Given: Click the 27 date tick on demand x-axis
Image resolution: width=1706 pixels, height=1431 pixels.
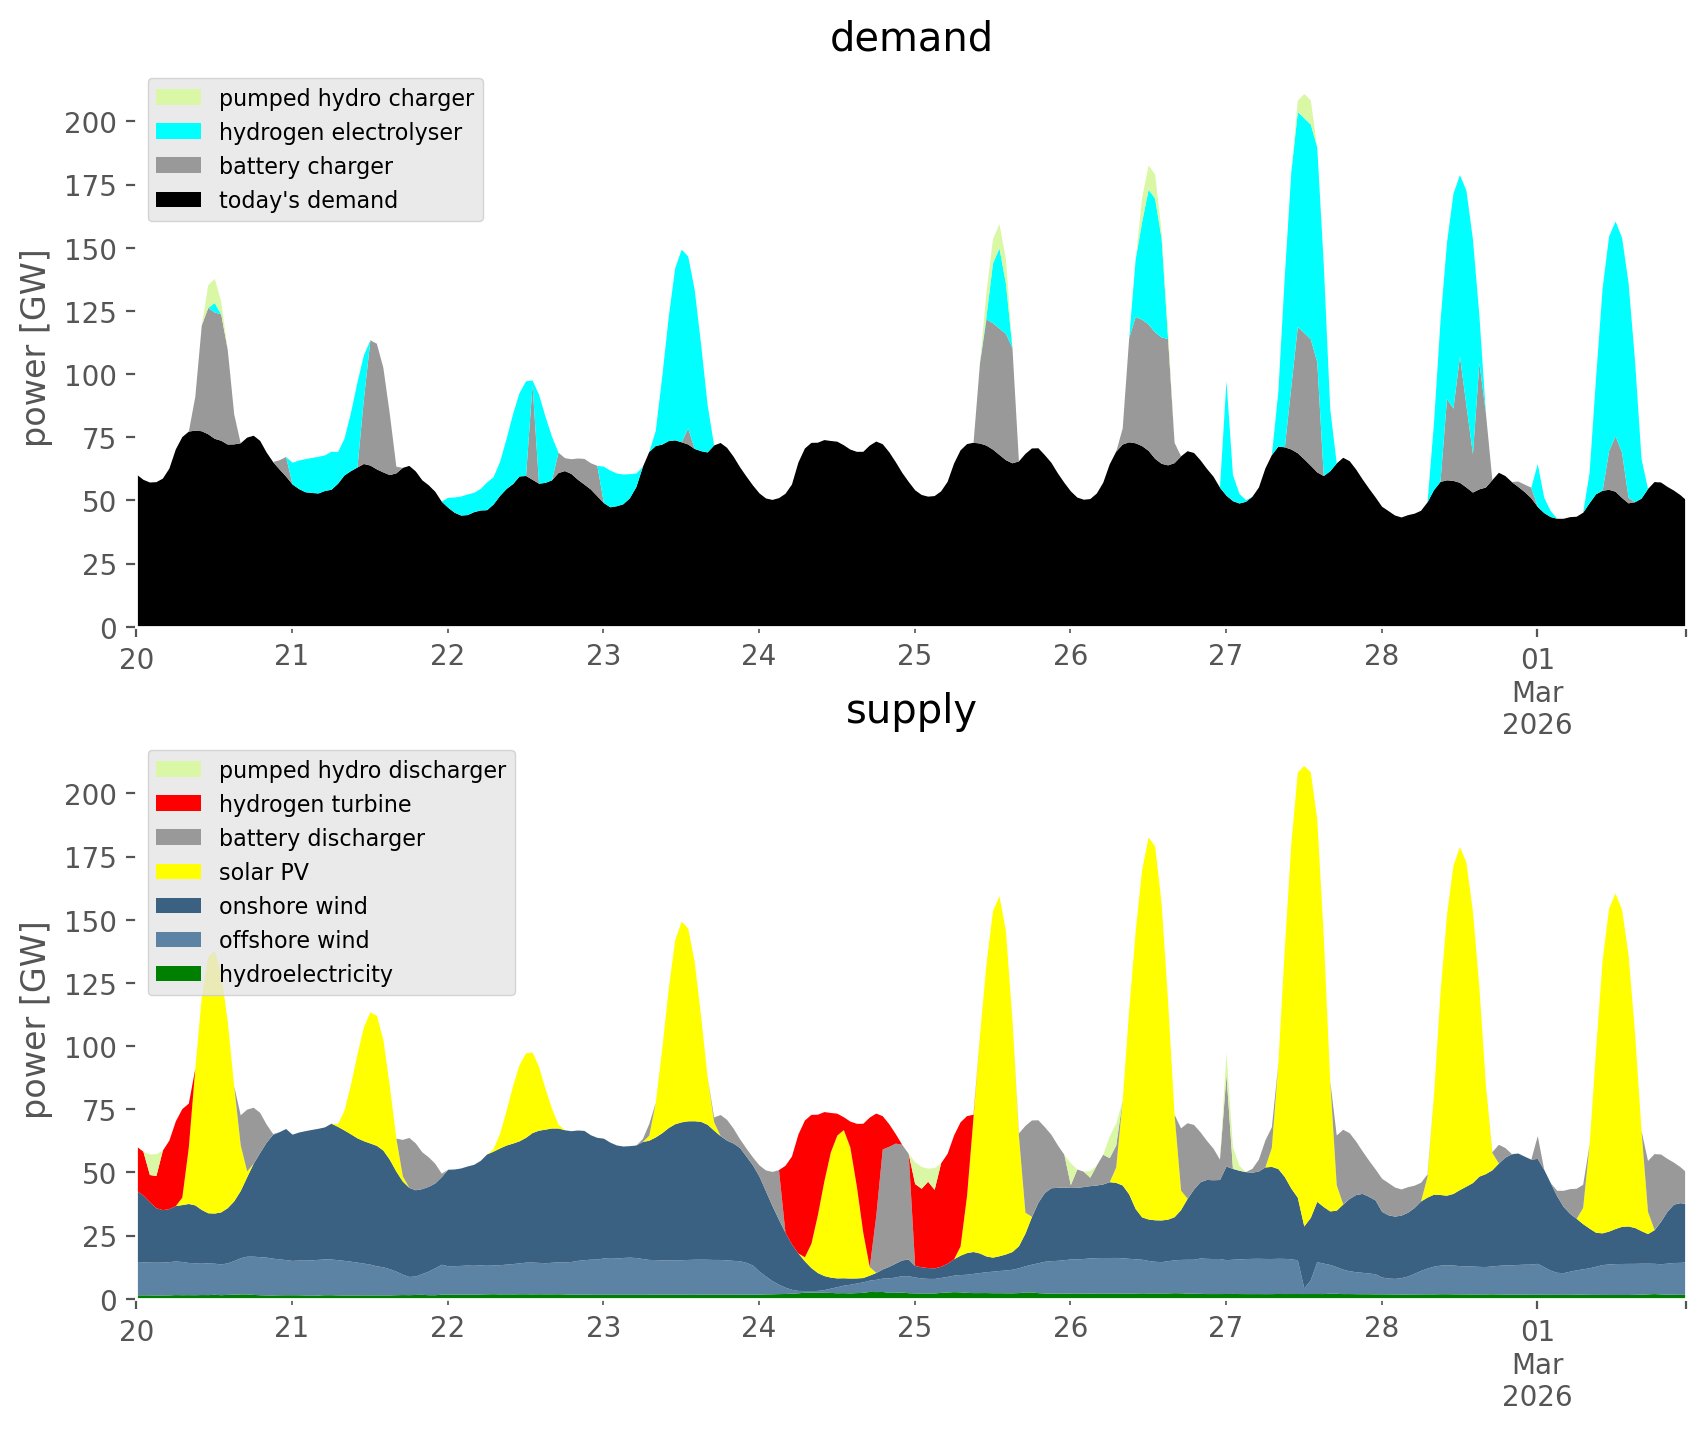Looking at the screenshot, I should (x=1225, y=657).
